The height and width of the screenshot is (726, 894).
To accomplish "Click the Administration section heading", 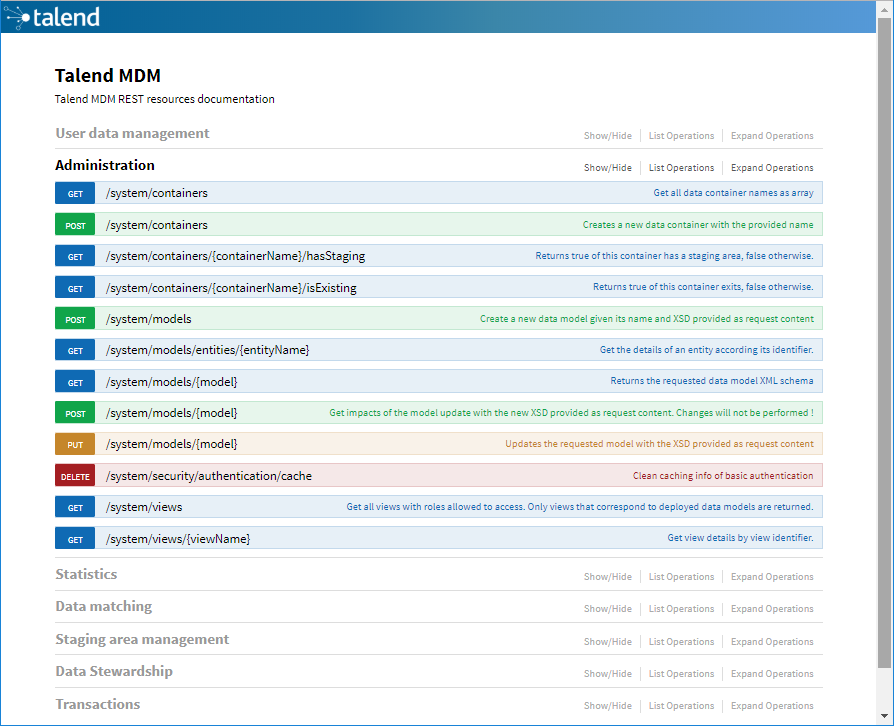I will (105, 165).
